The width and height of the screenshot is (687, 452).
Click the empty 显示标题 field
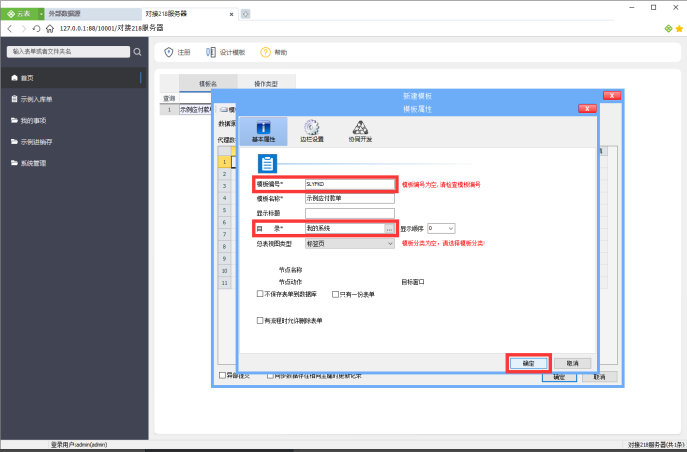pyautogui.click(x=350, y=213)
